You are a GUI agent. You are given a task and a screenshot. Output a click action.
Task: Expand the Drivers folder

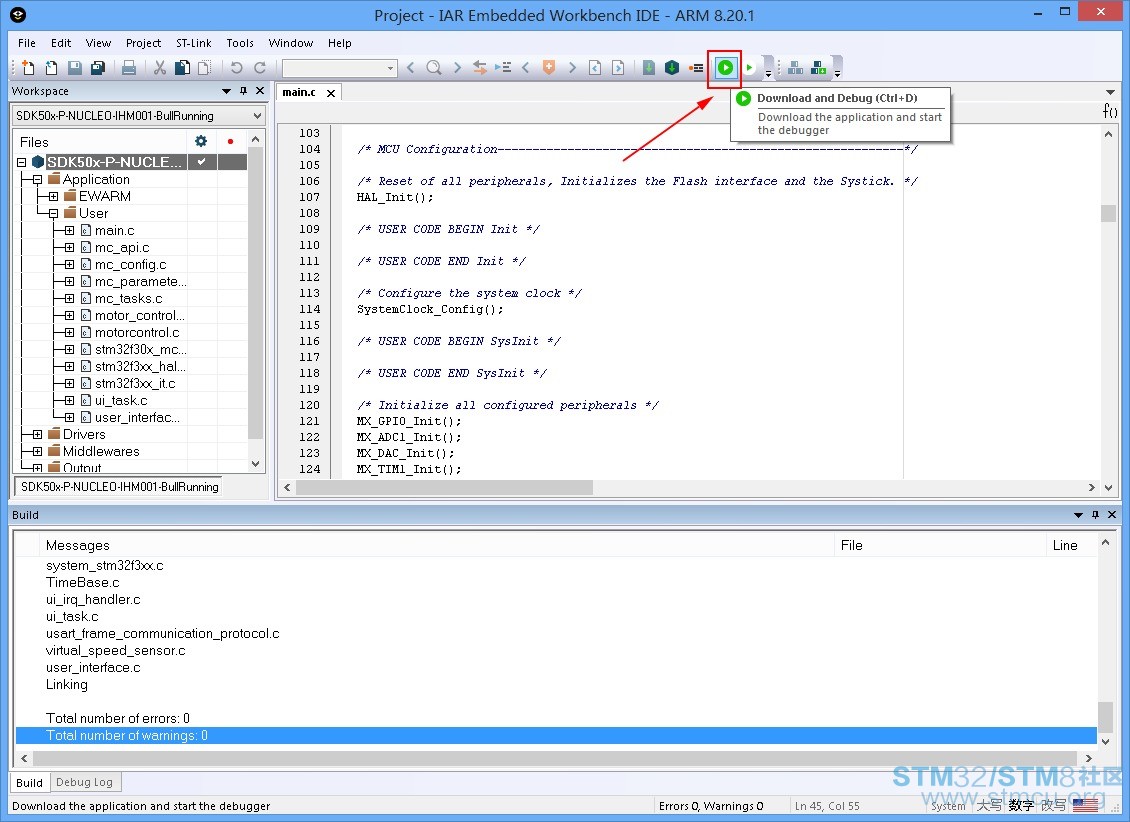point(37,434)
